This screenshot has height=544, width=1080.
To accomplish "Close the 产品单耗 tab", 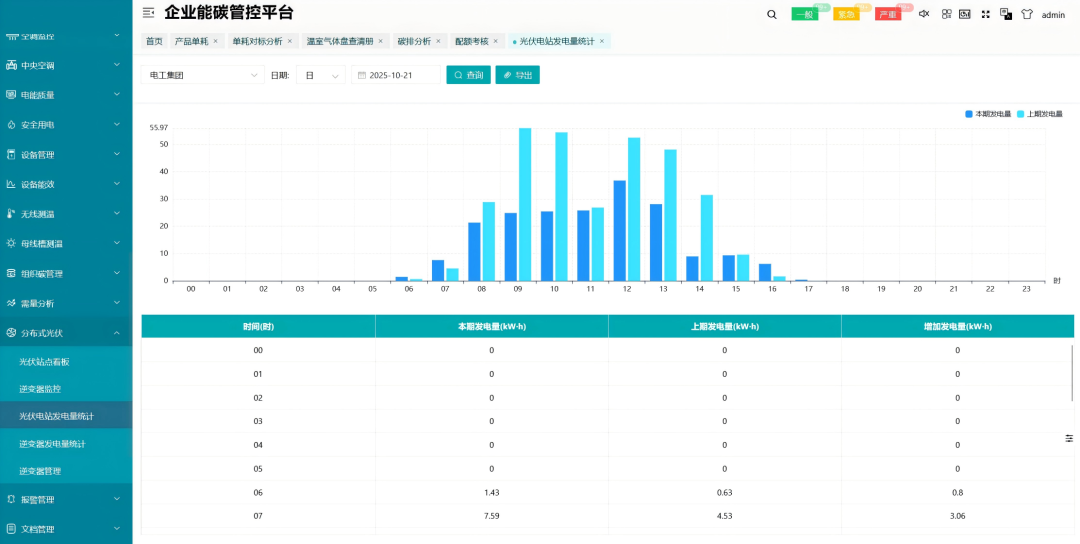I will pos(215,41).
